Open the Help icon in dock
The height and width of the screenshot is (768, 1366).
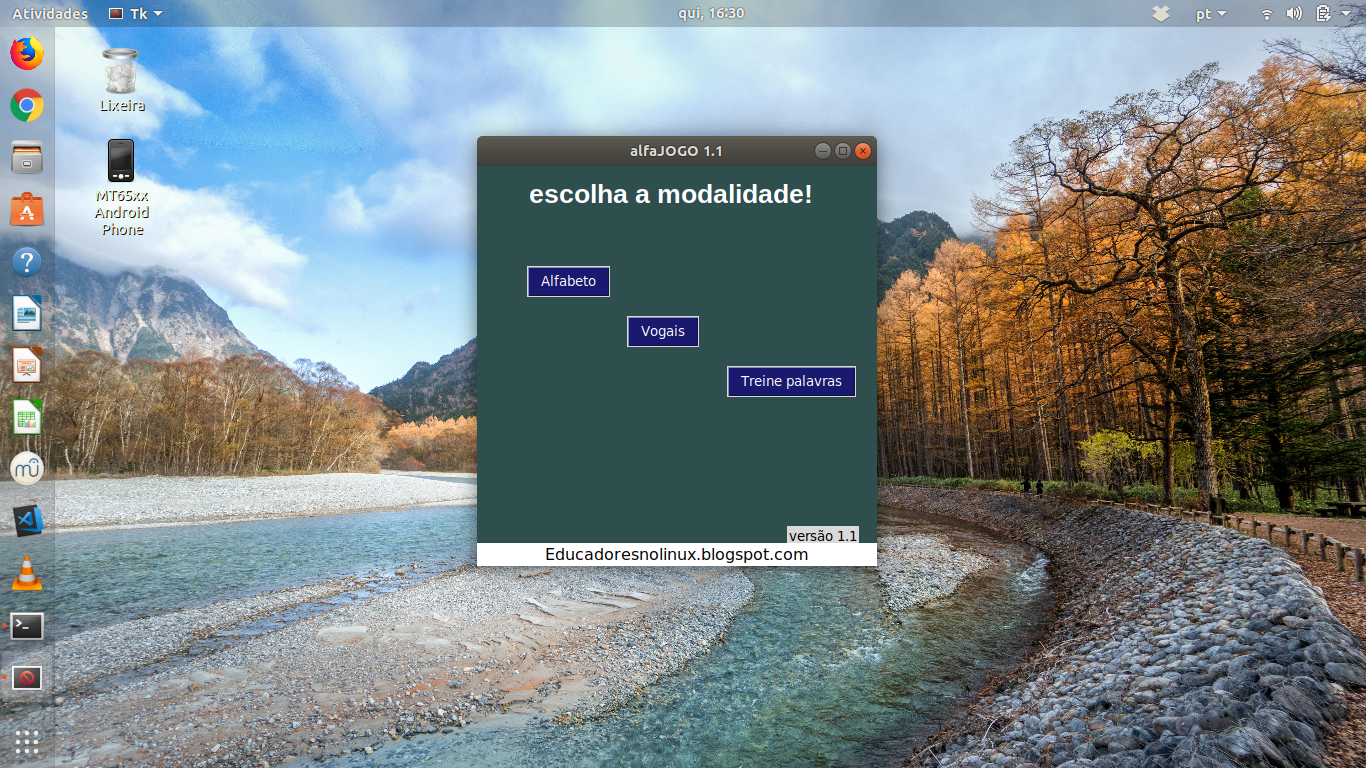(x=27, y=262)
